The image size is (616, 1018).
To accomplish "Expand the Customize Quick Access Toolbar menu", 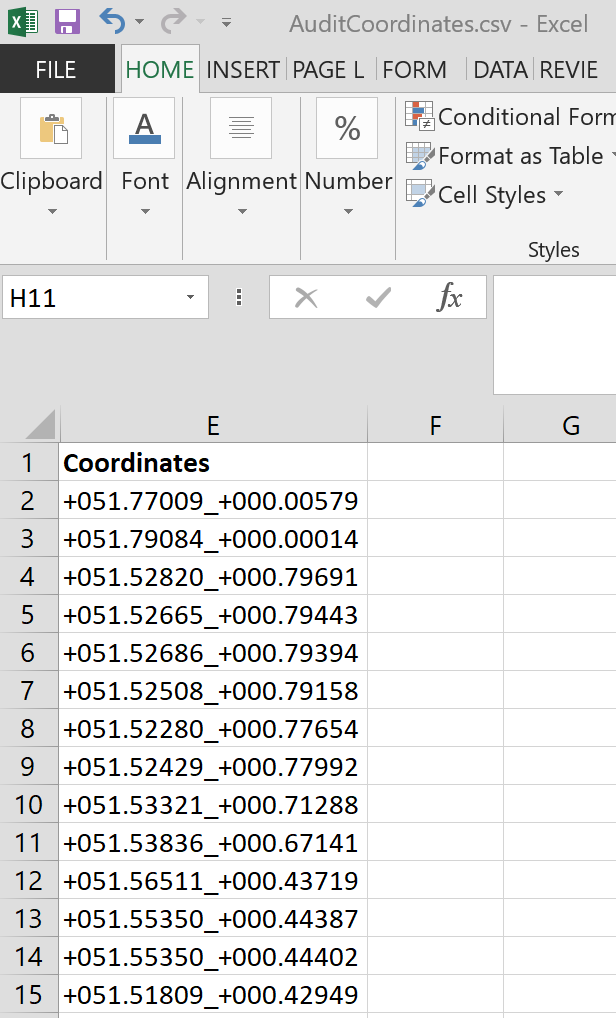I will pos(227,22).
